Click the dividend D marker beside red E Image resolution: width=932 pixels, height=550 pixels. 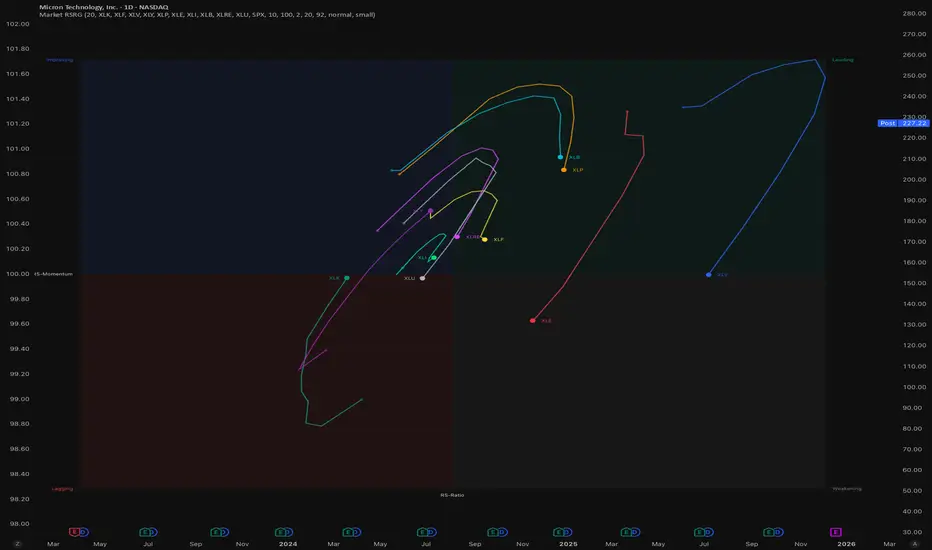(x=83, y=532)
